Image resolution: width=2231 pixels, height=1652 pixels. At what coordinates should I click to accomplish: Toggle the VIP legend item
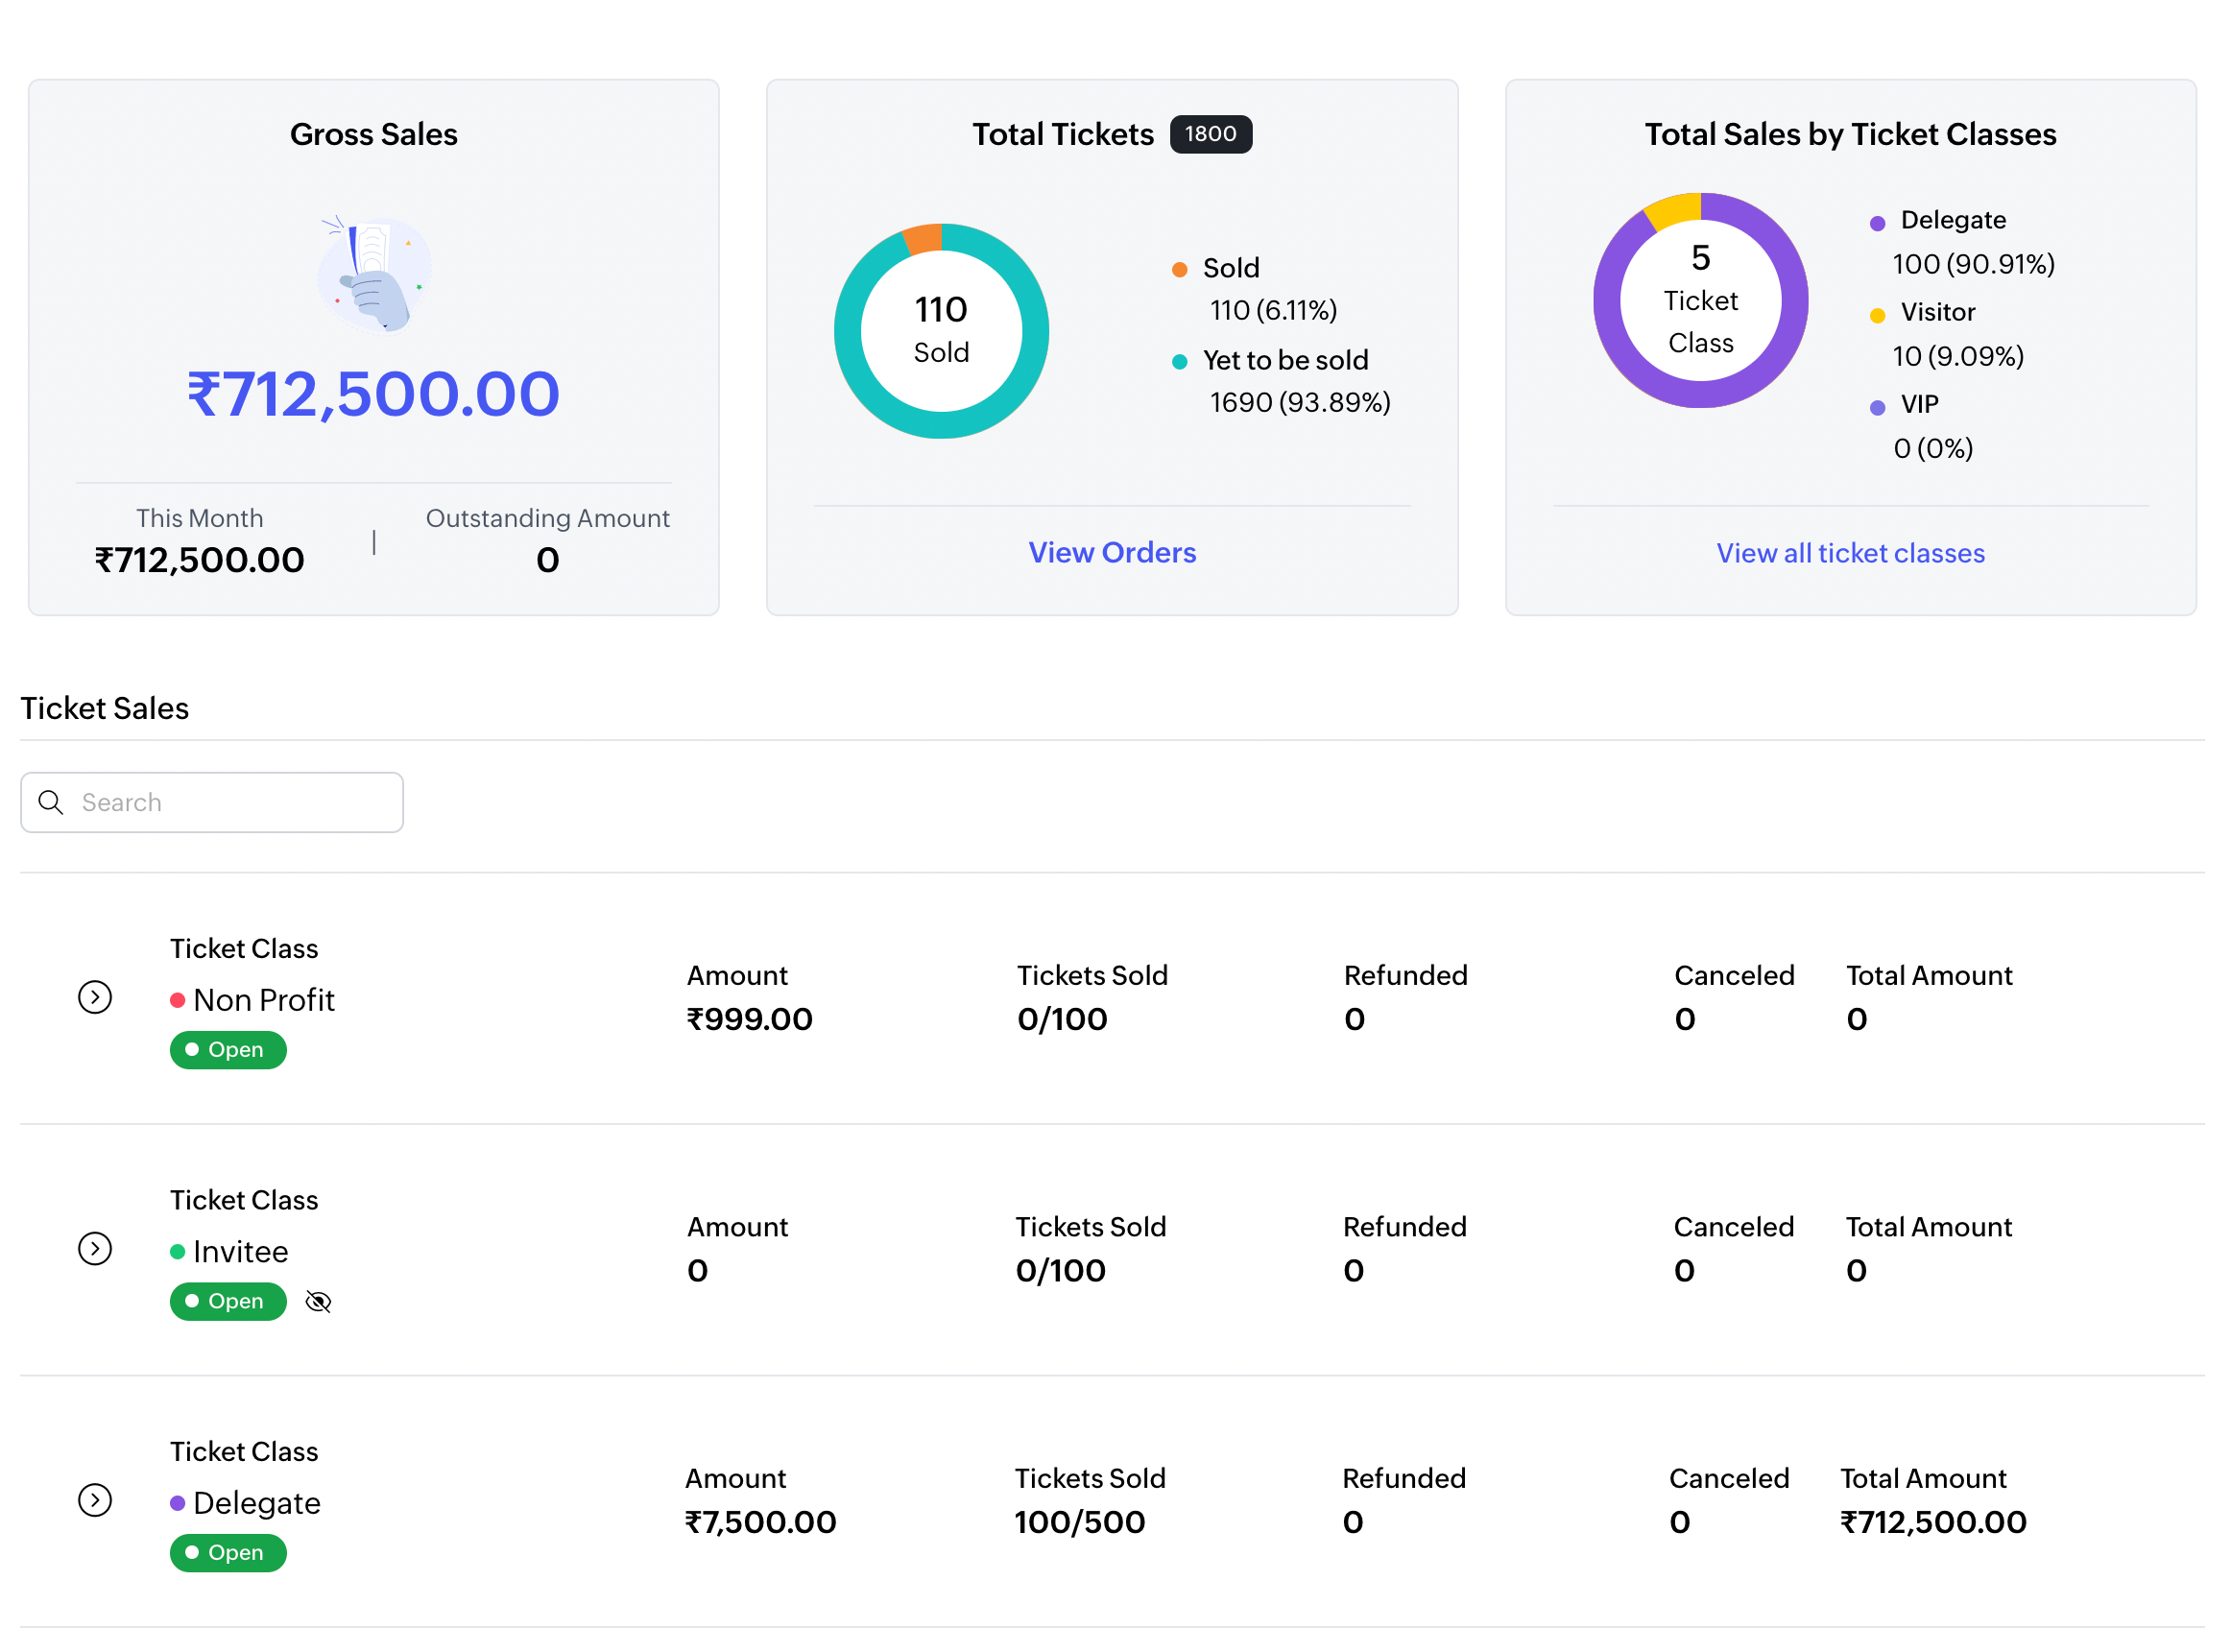click(1918, 404)
